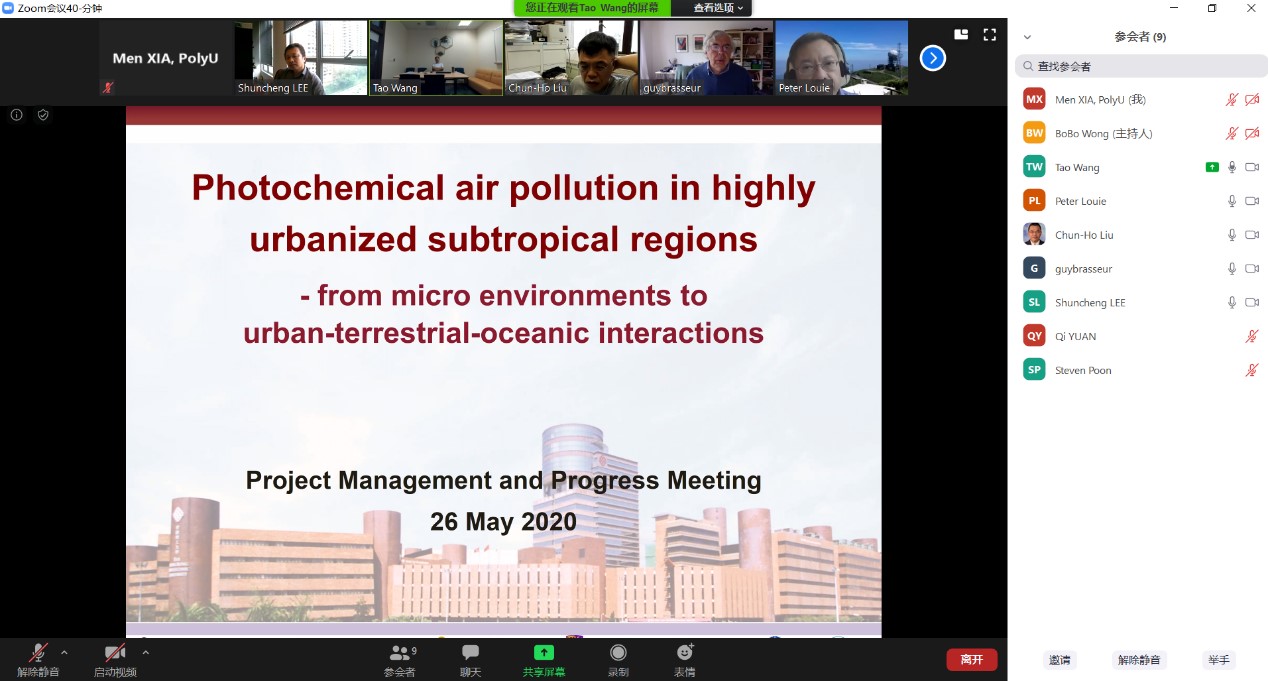Viewport: 1268px width, 681px height.
Task: Click the share screen (共享屏幕) icon
Action: [x=543, y=654]
